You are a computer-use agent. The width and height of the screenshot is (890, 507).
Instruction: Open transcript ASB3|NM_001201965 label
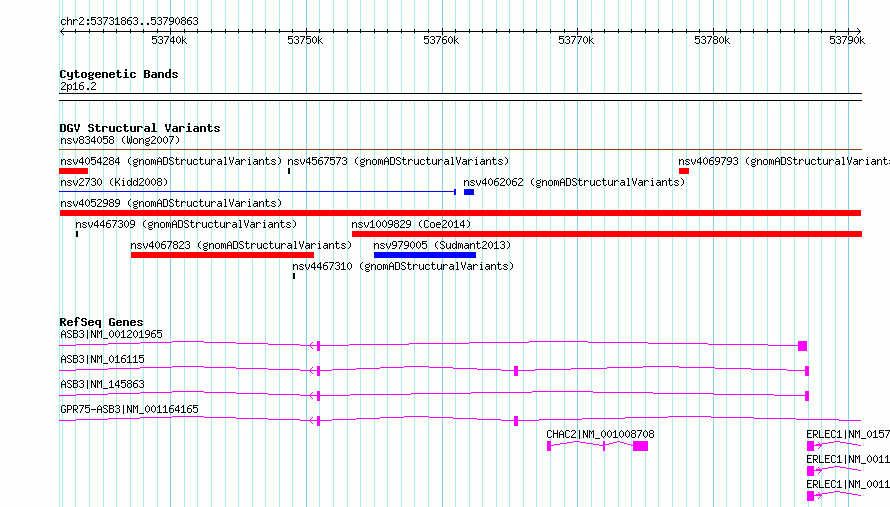point(111,334)
